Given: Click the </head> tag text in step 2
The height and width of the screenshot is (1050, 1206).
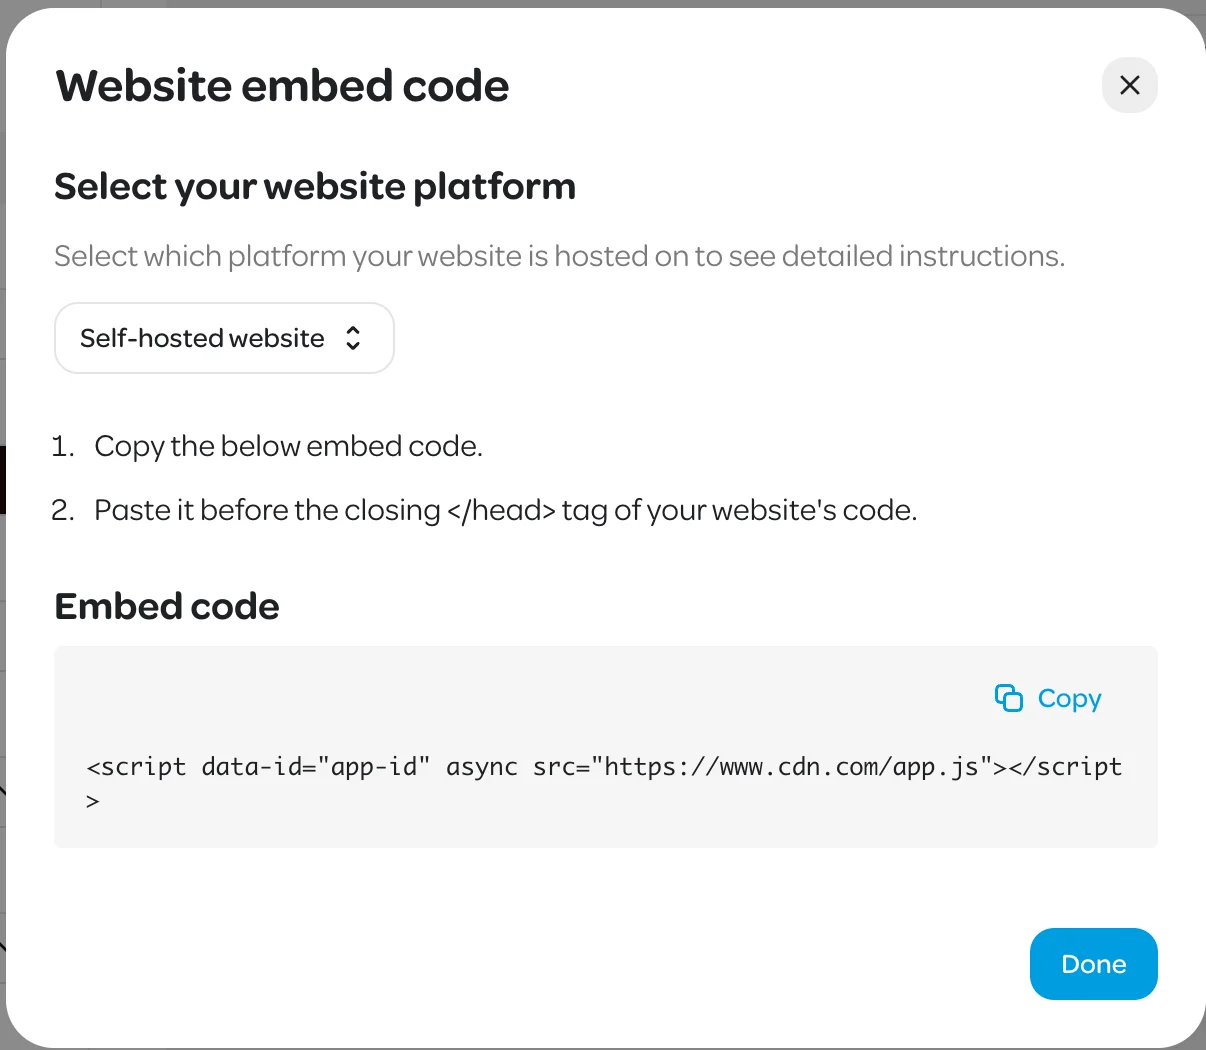Looking at the screenshot, I should [x=501, y=510].
